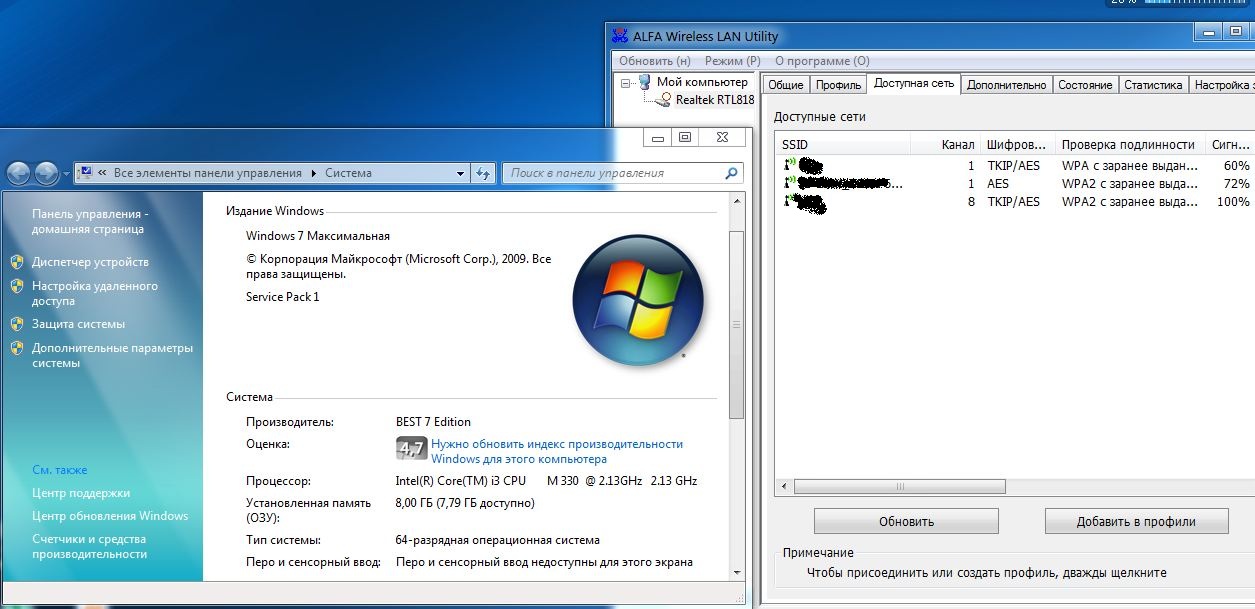Viewport: 1255px width, 609px height.
Task: Click shield icon beside Защита системы
Action: (x=16, y=324)
